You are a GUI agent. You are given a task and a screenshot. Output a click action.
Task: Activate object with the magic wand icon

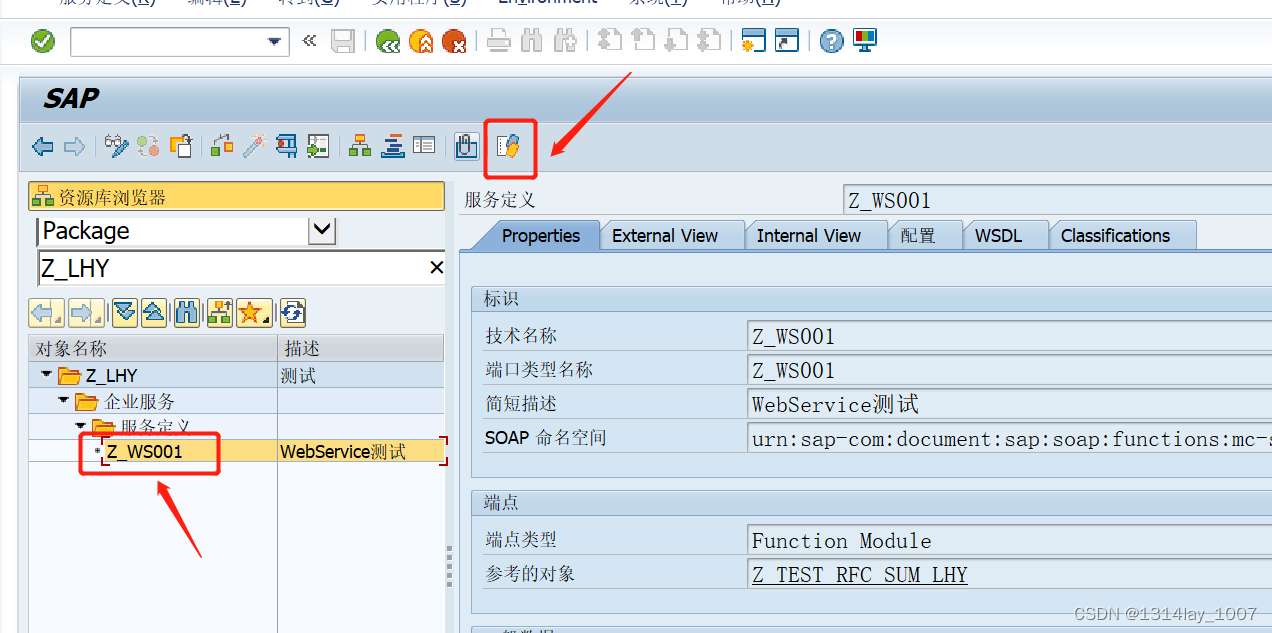coord(254,147)
